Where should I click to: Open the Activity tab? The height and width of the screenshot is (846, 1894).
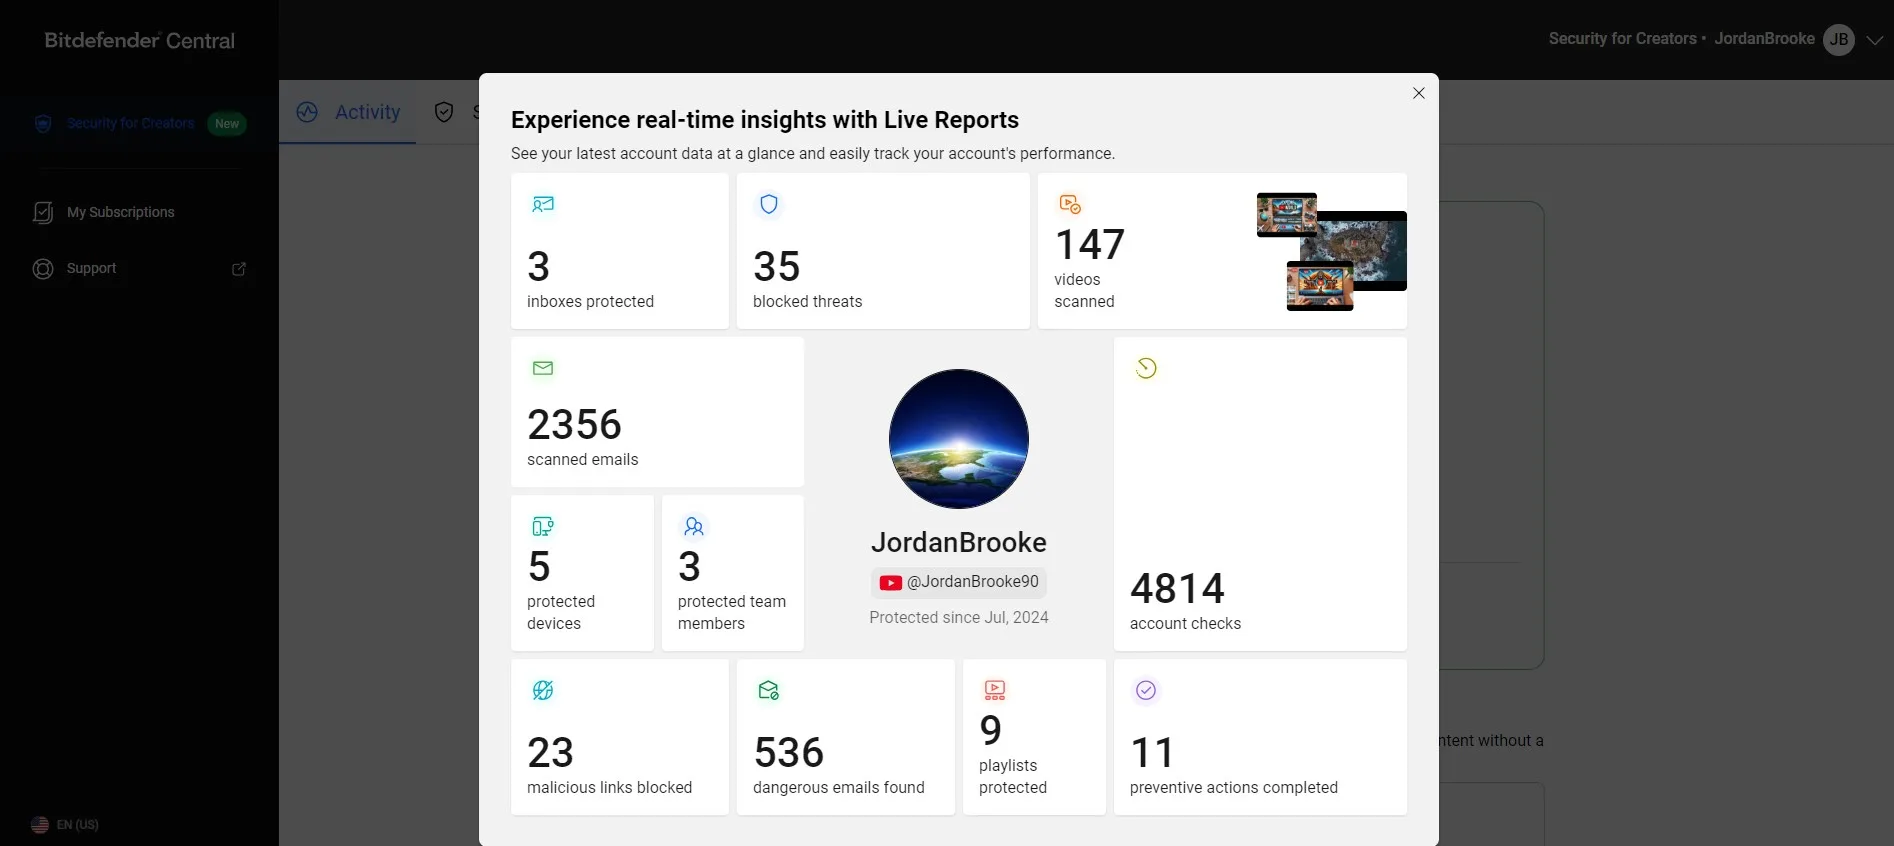click(348, 112)
